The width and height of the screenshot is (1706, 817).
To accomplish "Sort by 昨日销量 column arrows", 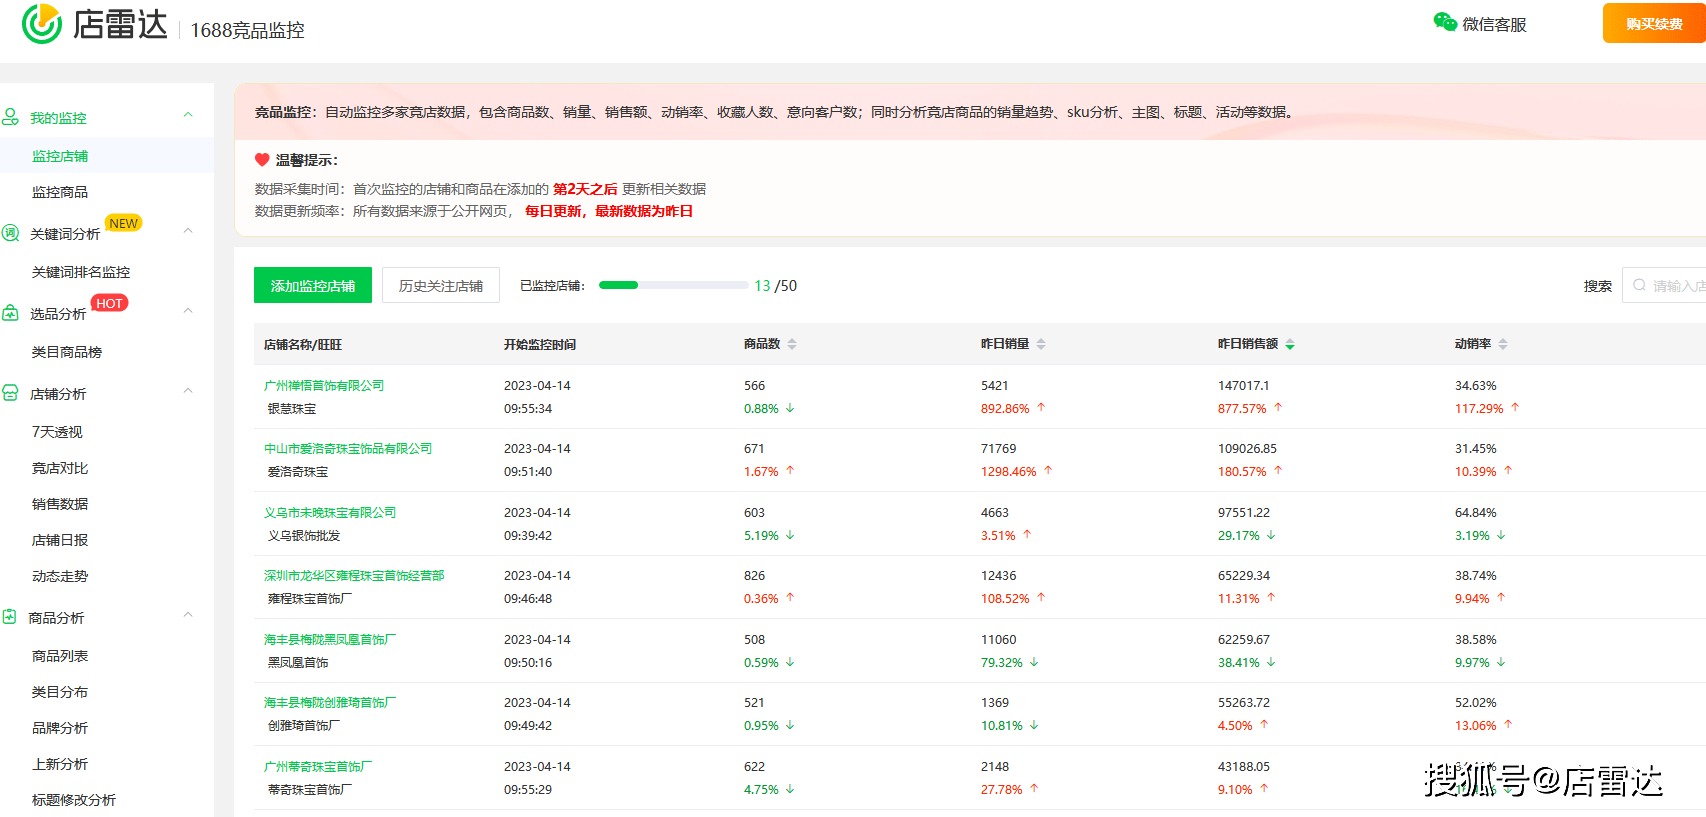I will pos(1041,344).
